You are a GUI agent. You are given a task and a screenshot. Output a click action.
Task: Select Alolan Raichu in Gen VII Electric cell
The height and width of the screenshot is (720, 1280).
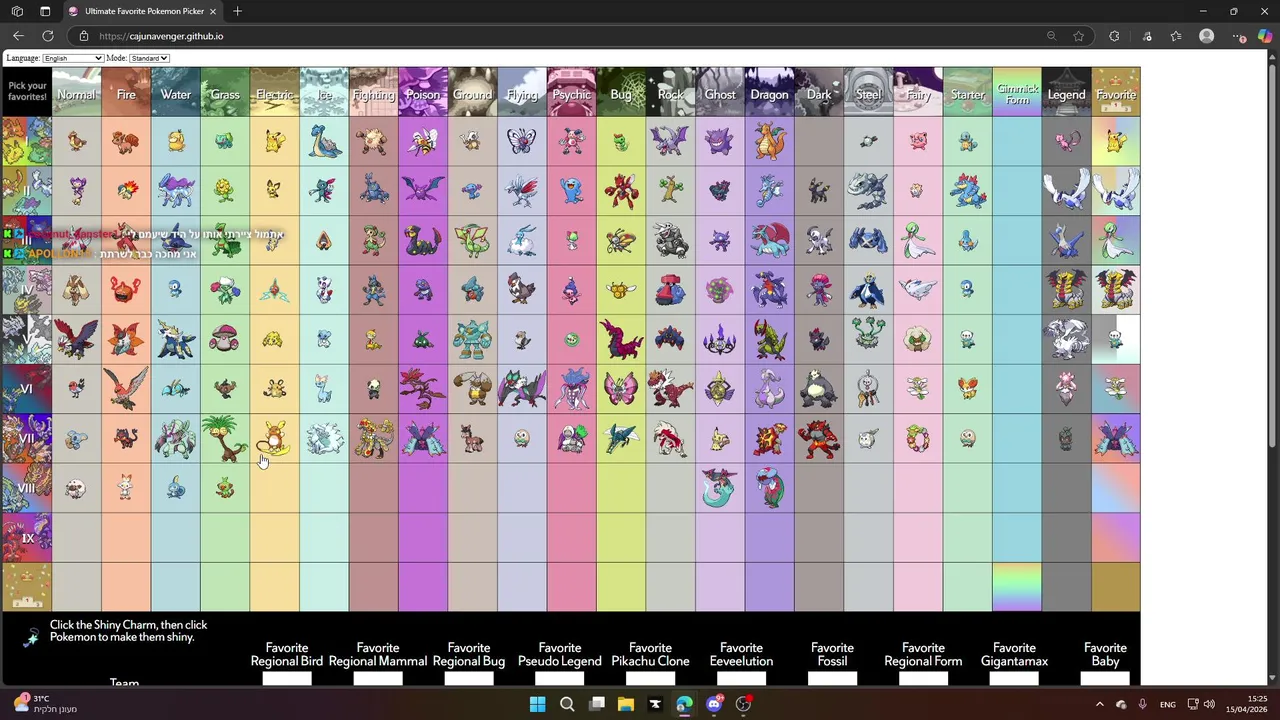273,438
